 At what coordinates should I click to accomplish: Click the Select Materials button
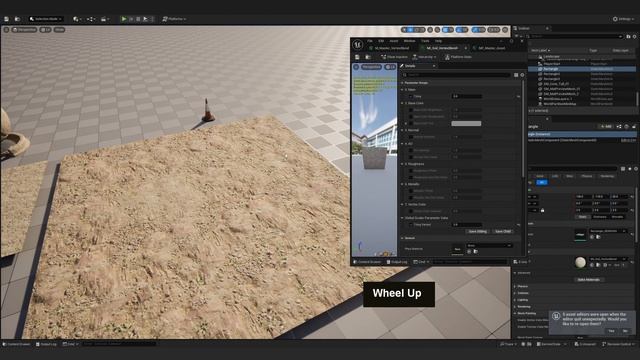coord(589,280)
